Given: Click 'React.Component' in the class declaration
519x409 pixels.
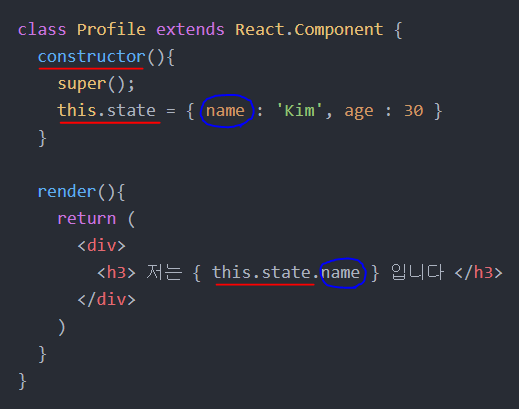Looking at the screenshot, I should [309, 30].
